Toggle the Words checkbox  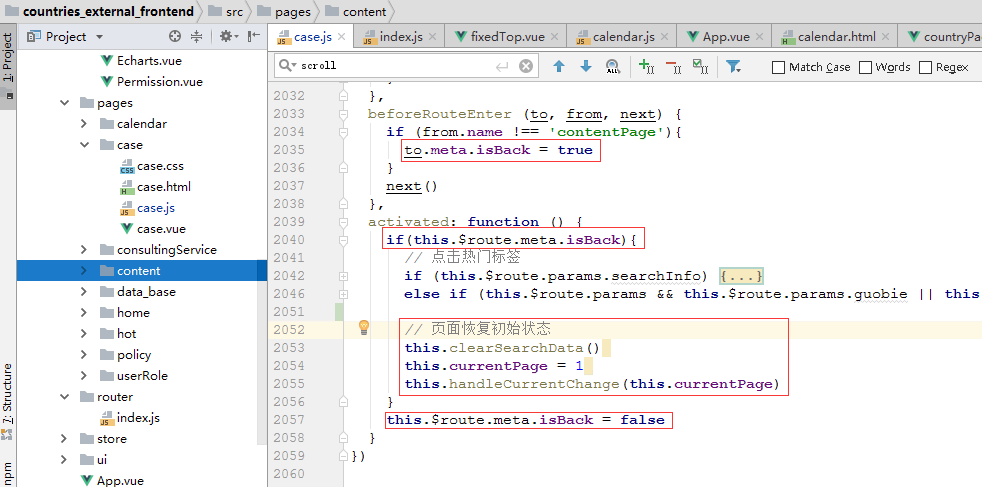click(865, 67)
